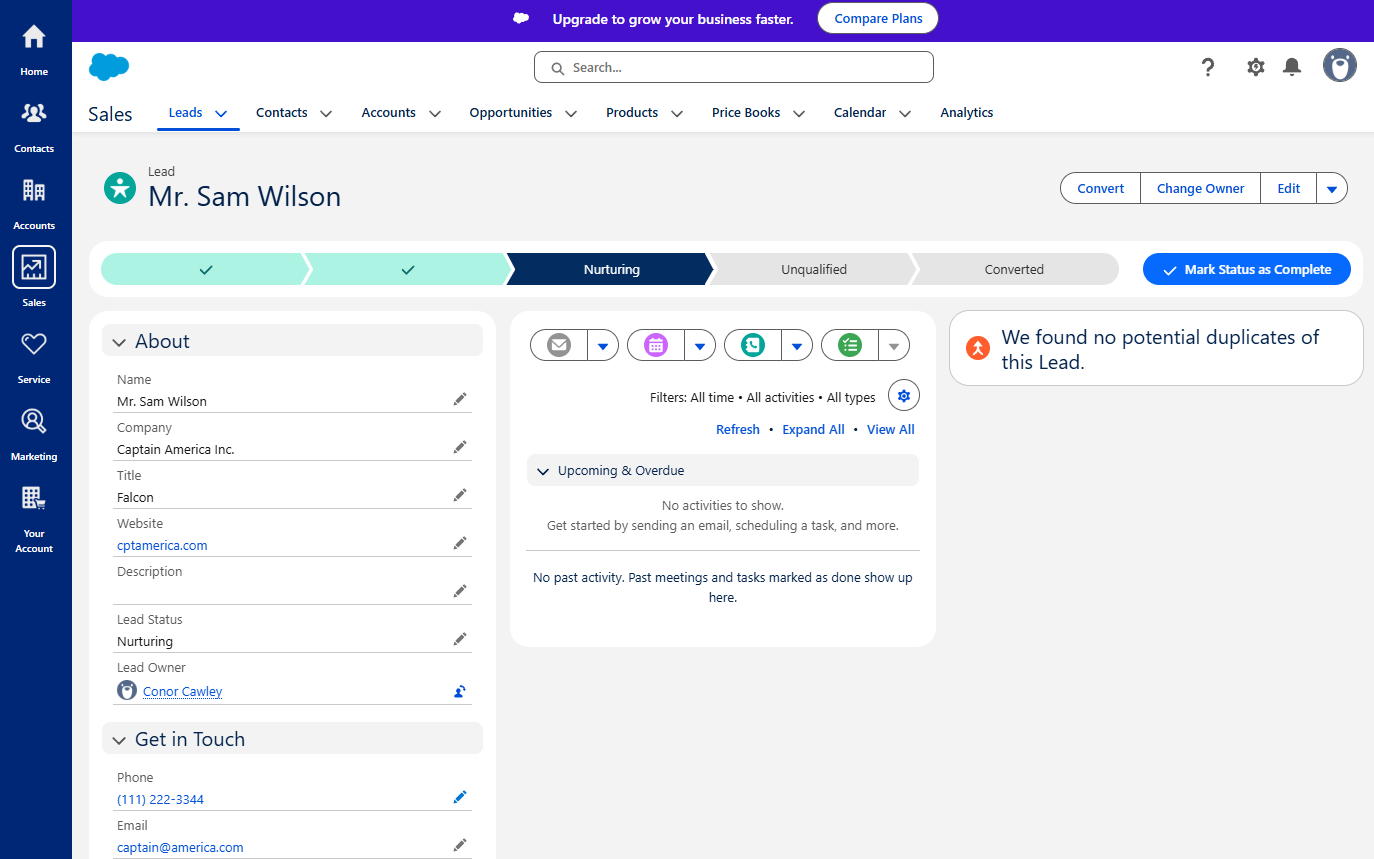Change owner via icon next to Conor Cawley
Screen dimensions: 1374x859
tap(459, 690)
